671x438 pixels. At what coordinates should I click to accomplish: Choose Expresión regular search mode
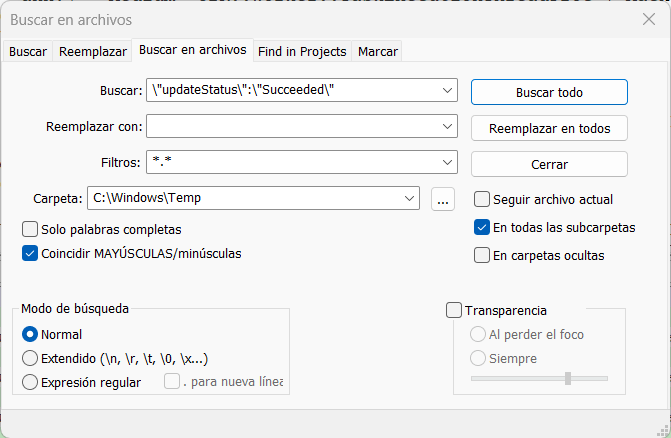coord(30,381)
